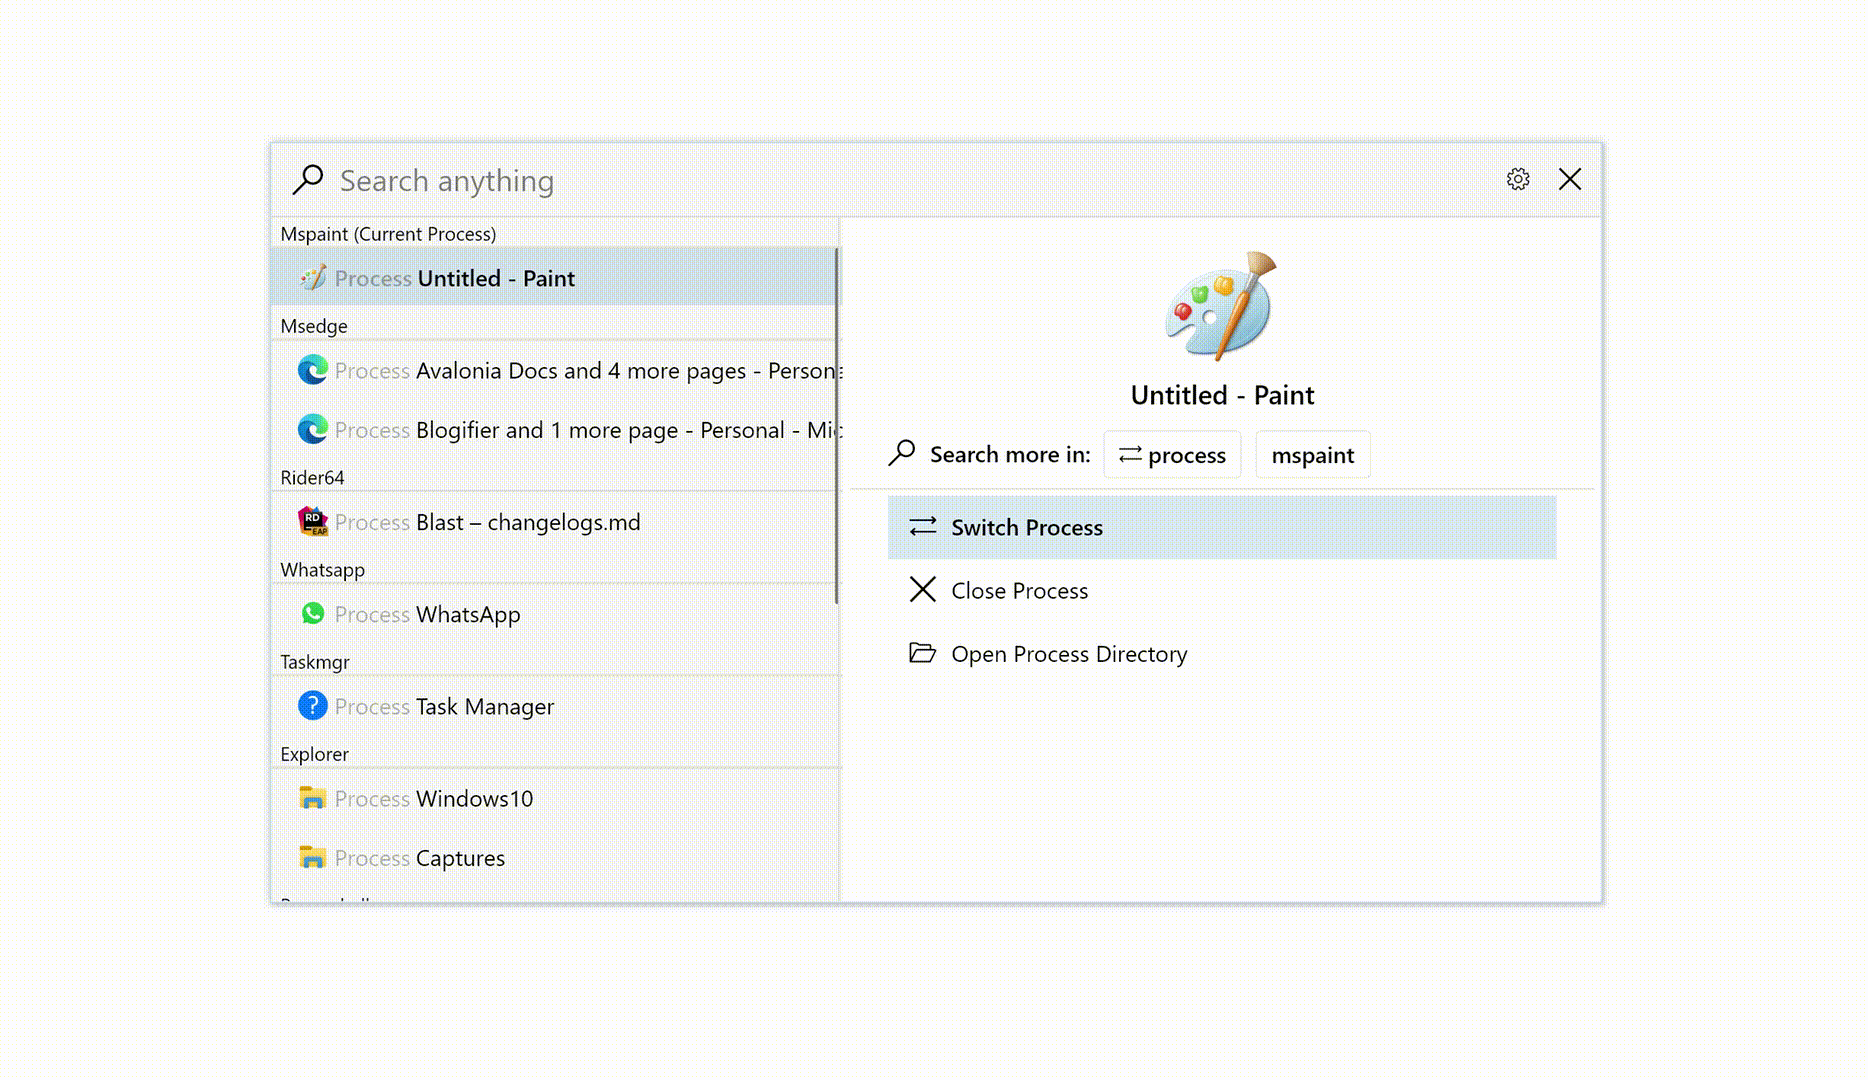Click the X icon beside Close Process

(922, 589)
